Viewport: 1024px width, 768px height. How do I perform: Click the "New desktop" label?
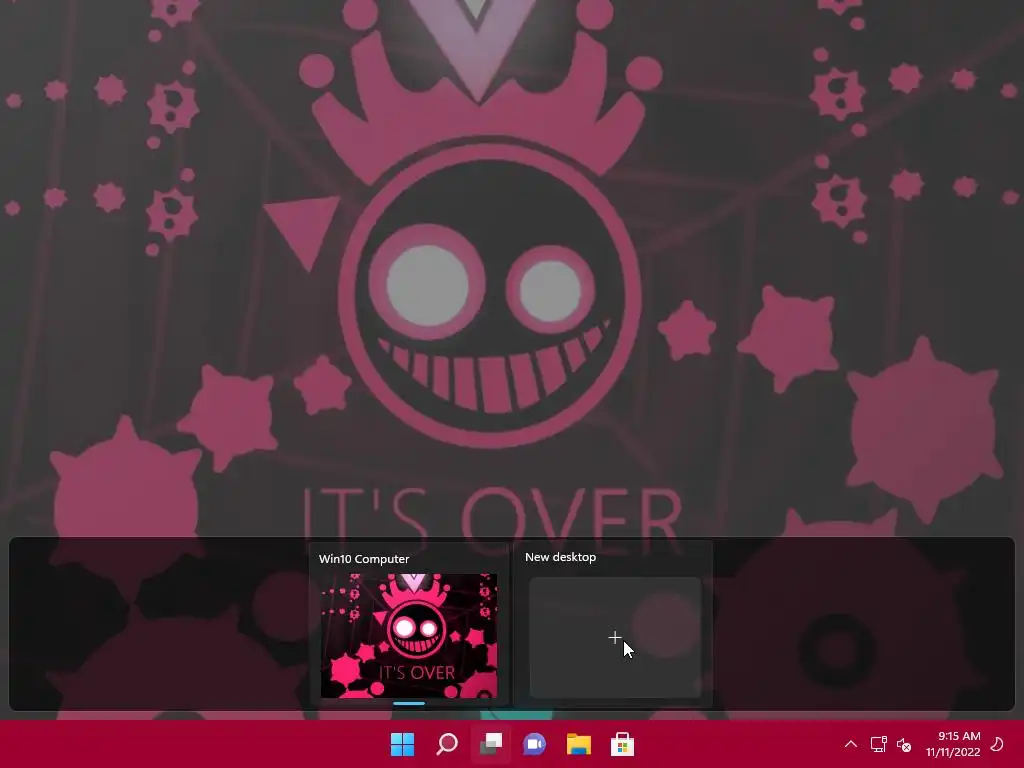(x=560, y=557)
